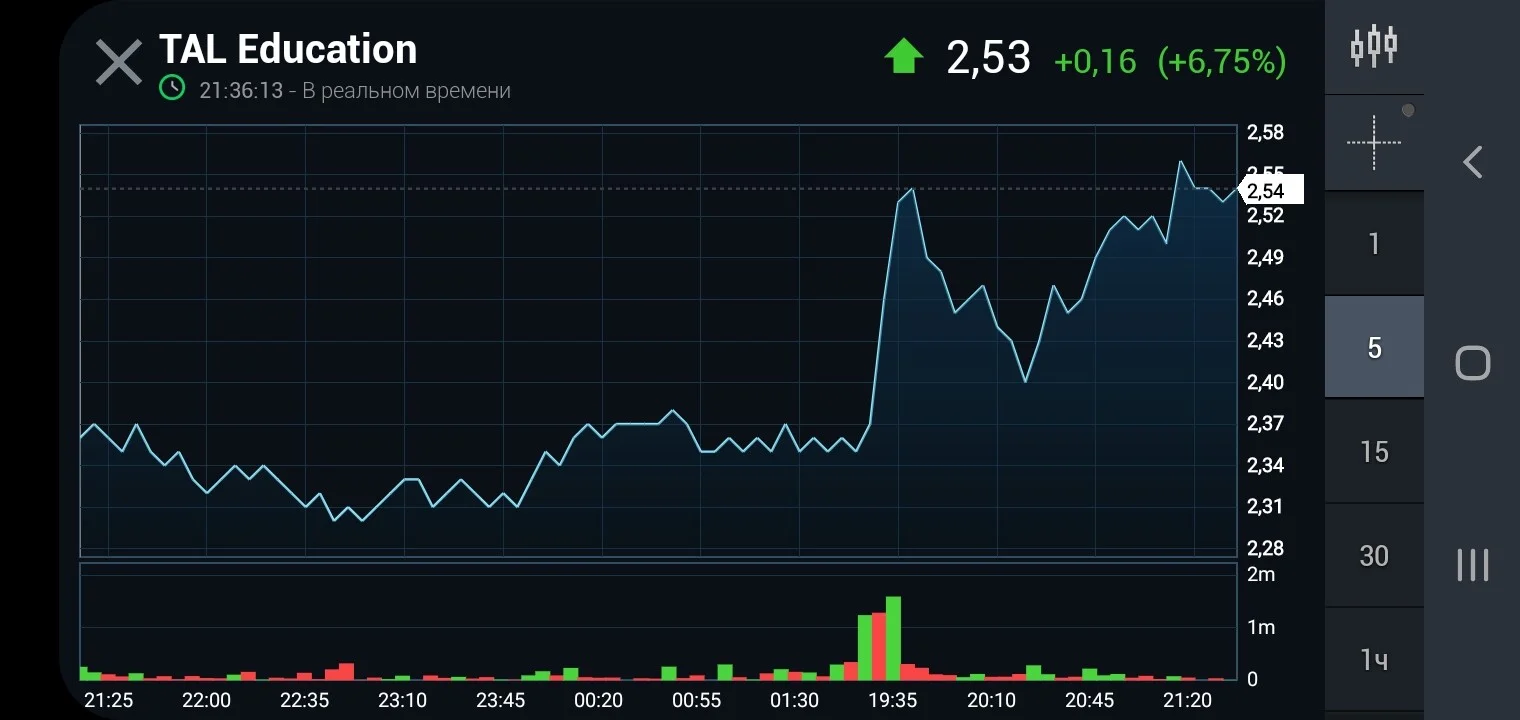
Task: Tap the Android back navigation button
Action: tap(1472, 161)
